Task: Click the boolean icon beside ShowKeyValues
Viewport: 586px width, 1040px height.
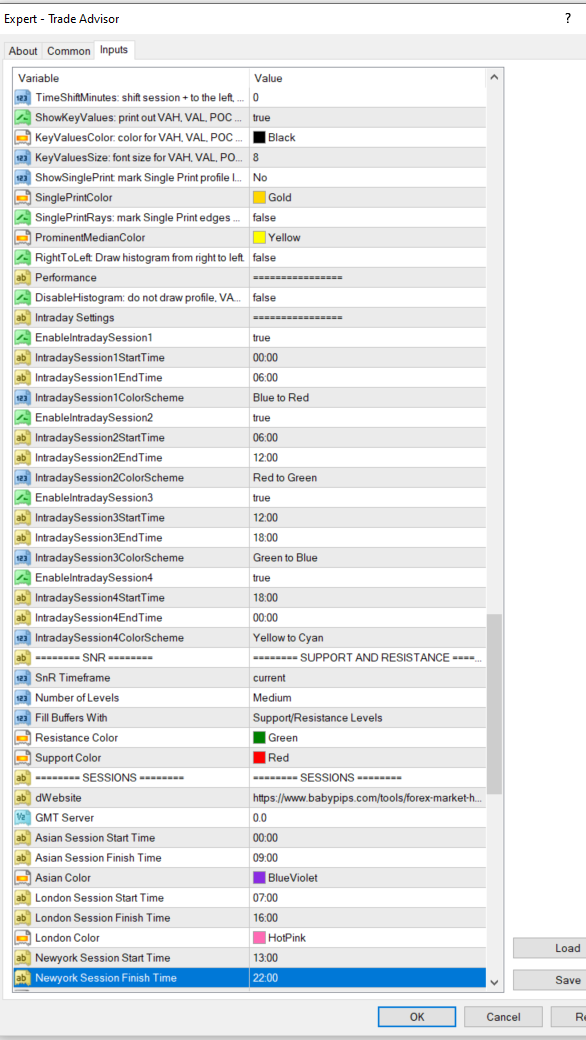Action: [x=22, y=117]
